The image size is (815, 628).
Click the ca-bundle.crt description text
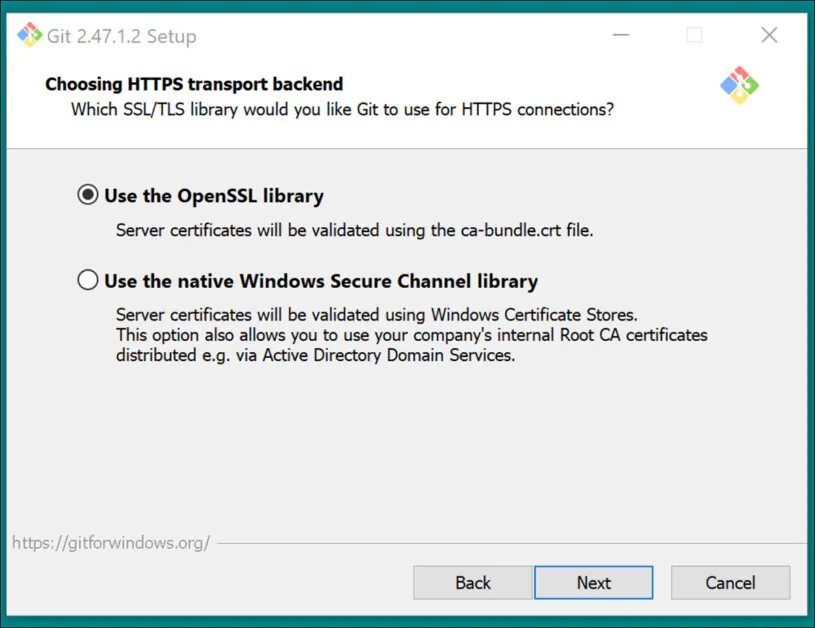354,230
